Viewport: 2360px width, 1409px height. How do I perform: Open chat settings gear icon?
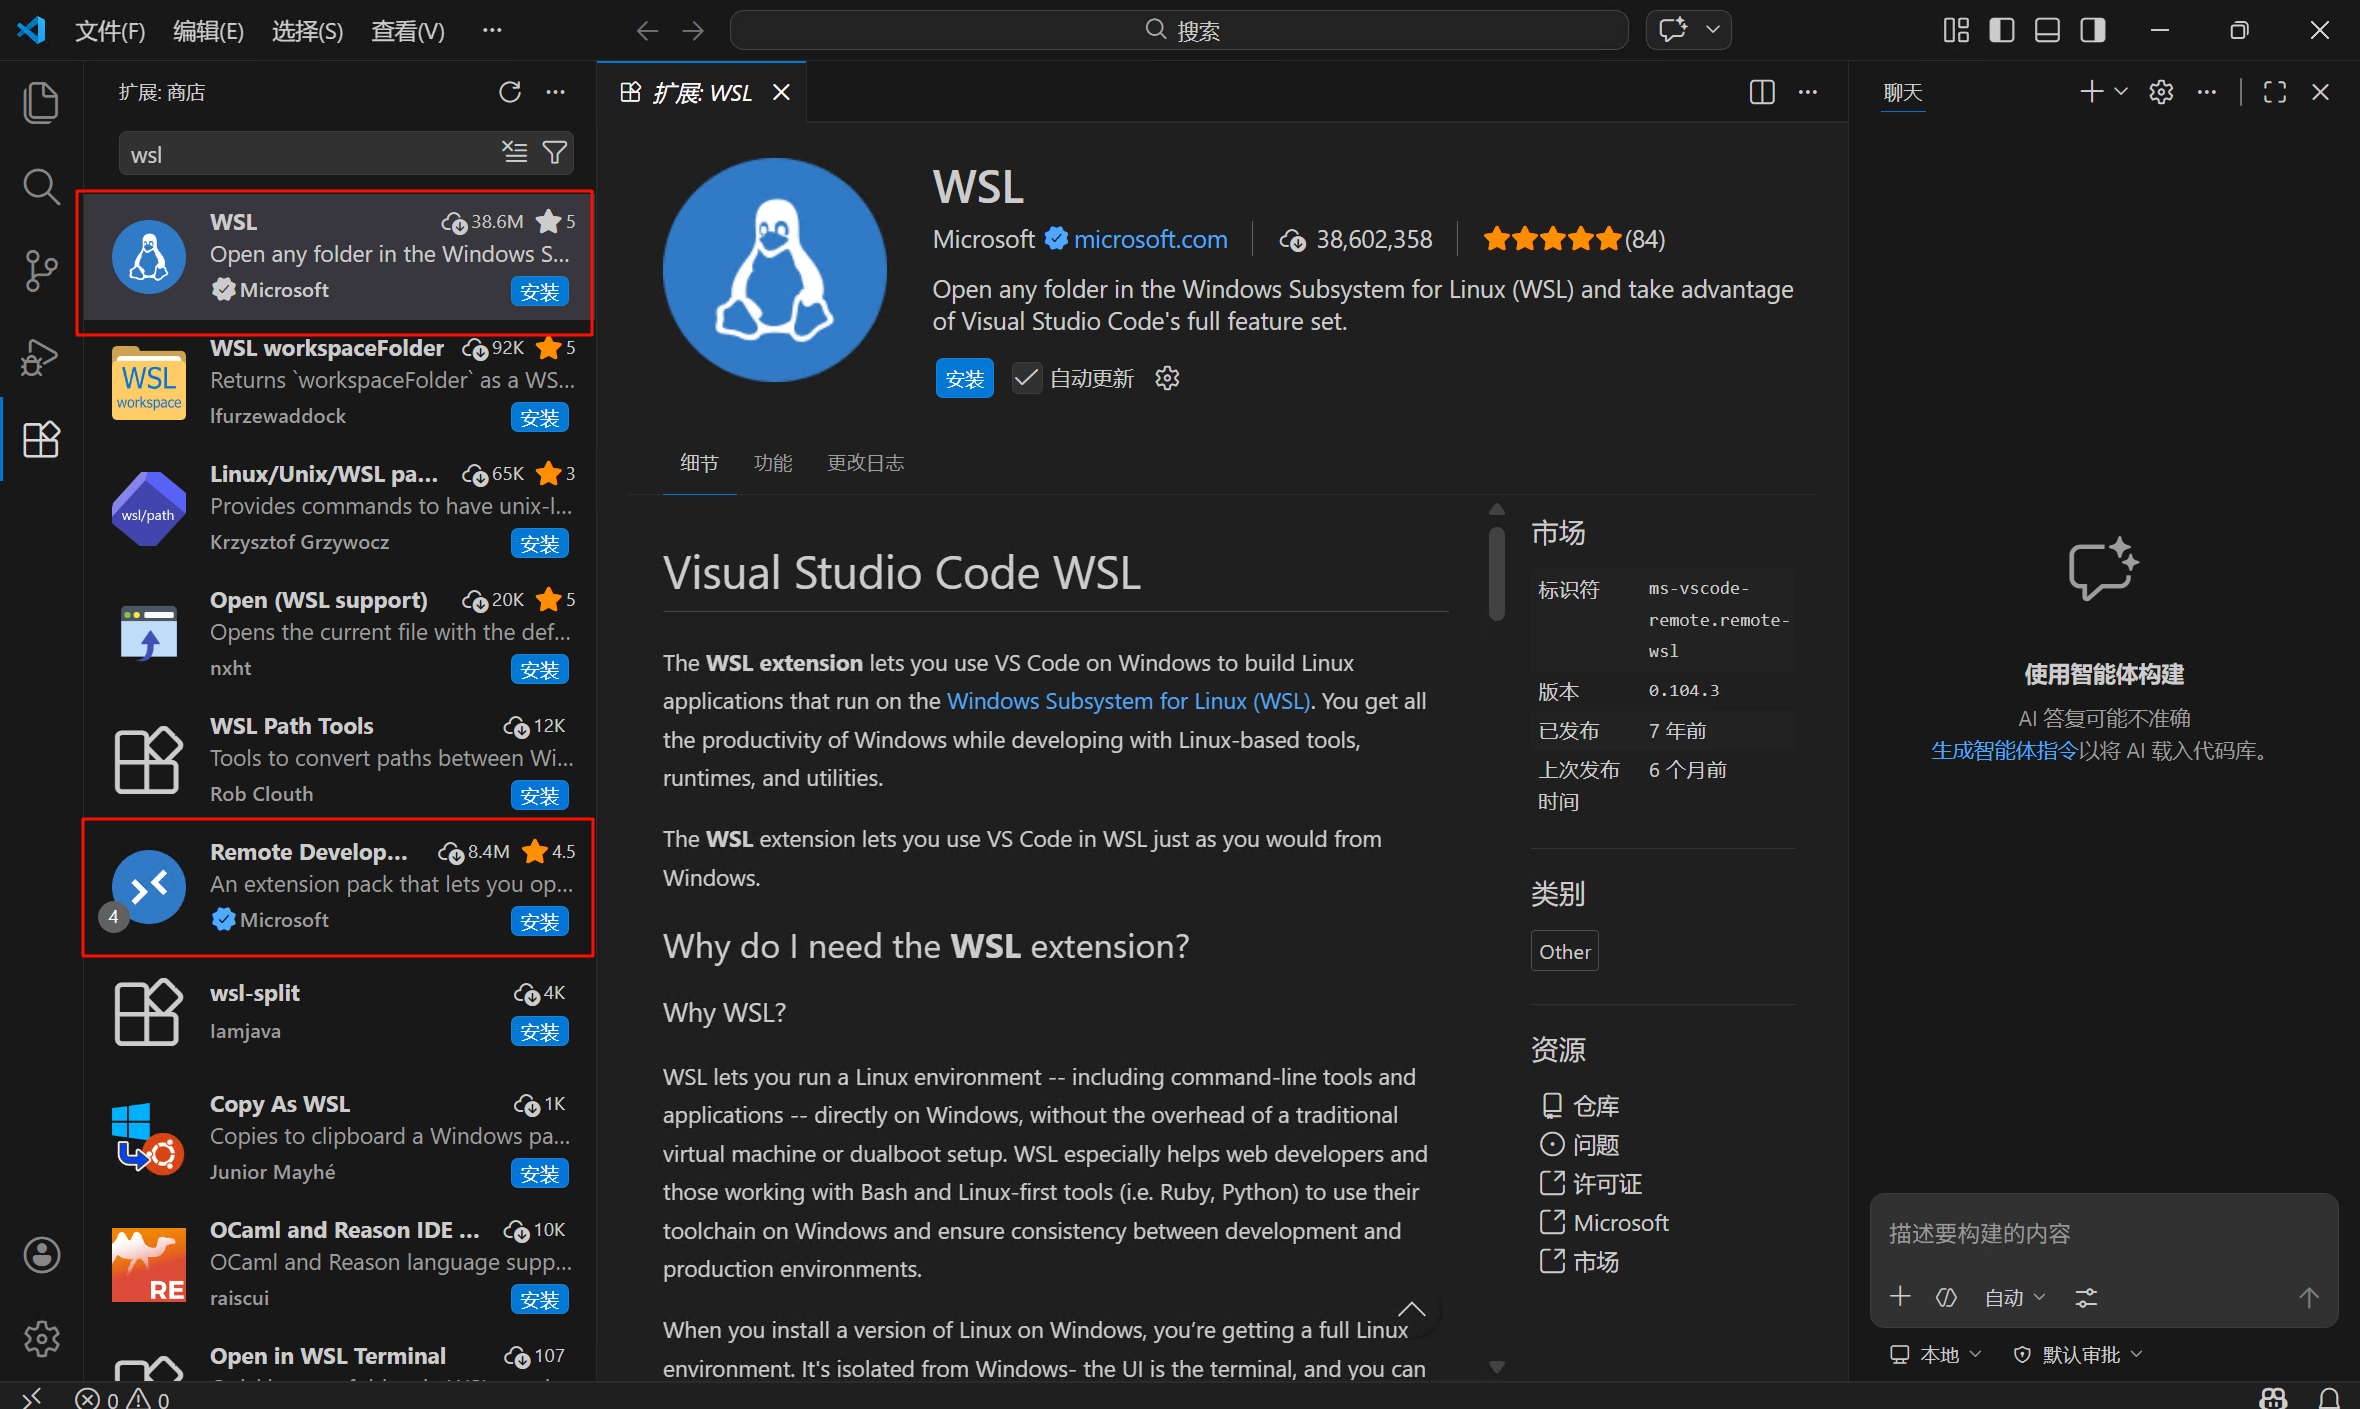pos(2161,92)
